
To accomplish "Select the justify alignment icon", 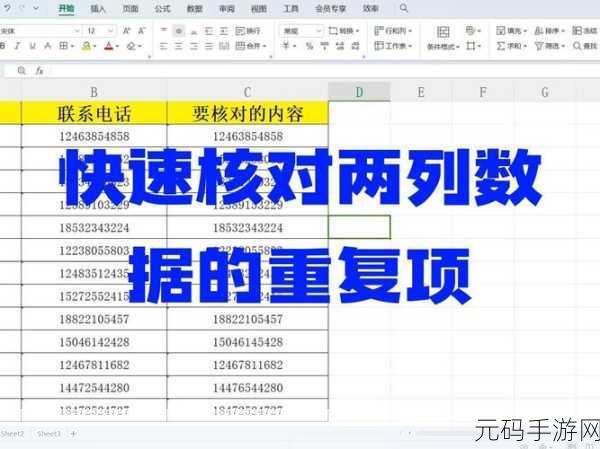I will click(x=209, y=46).
